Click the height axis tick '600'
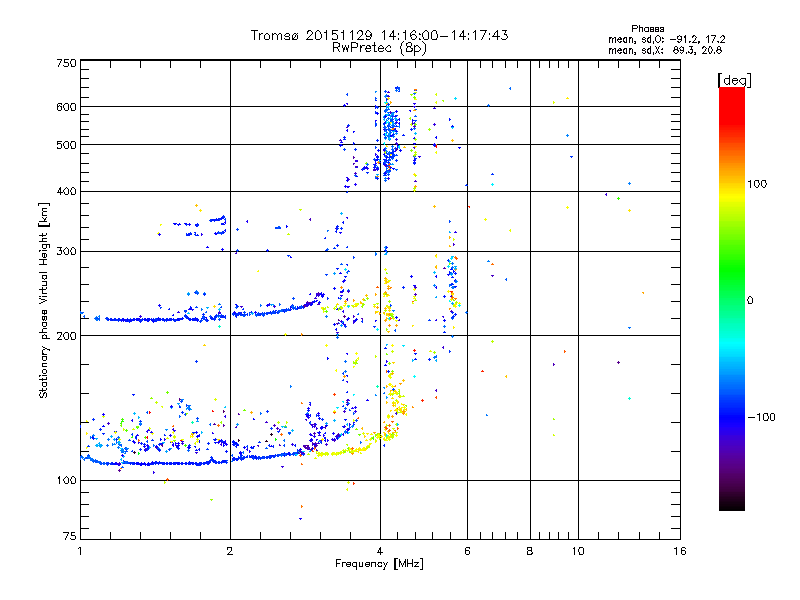 pyautogui.click(x=66, y=107)
